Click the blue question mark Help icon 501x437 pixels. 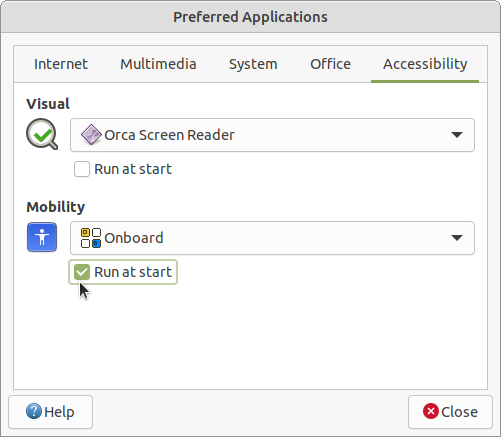tap(34, 411)
